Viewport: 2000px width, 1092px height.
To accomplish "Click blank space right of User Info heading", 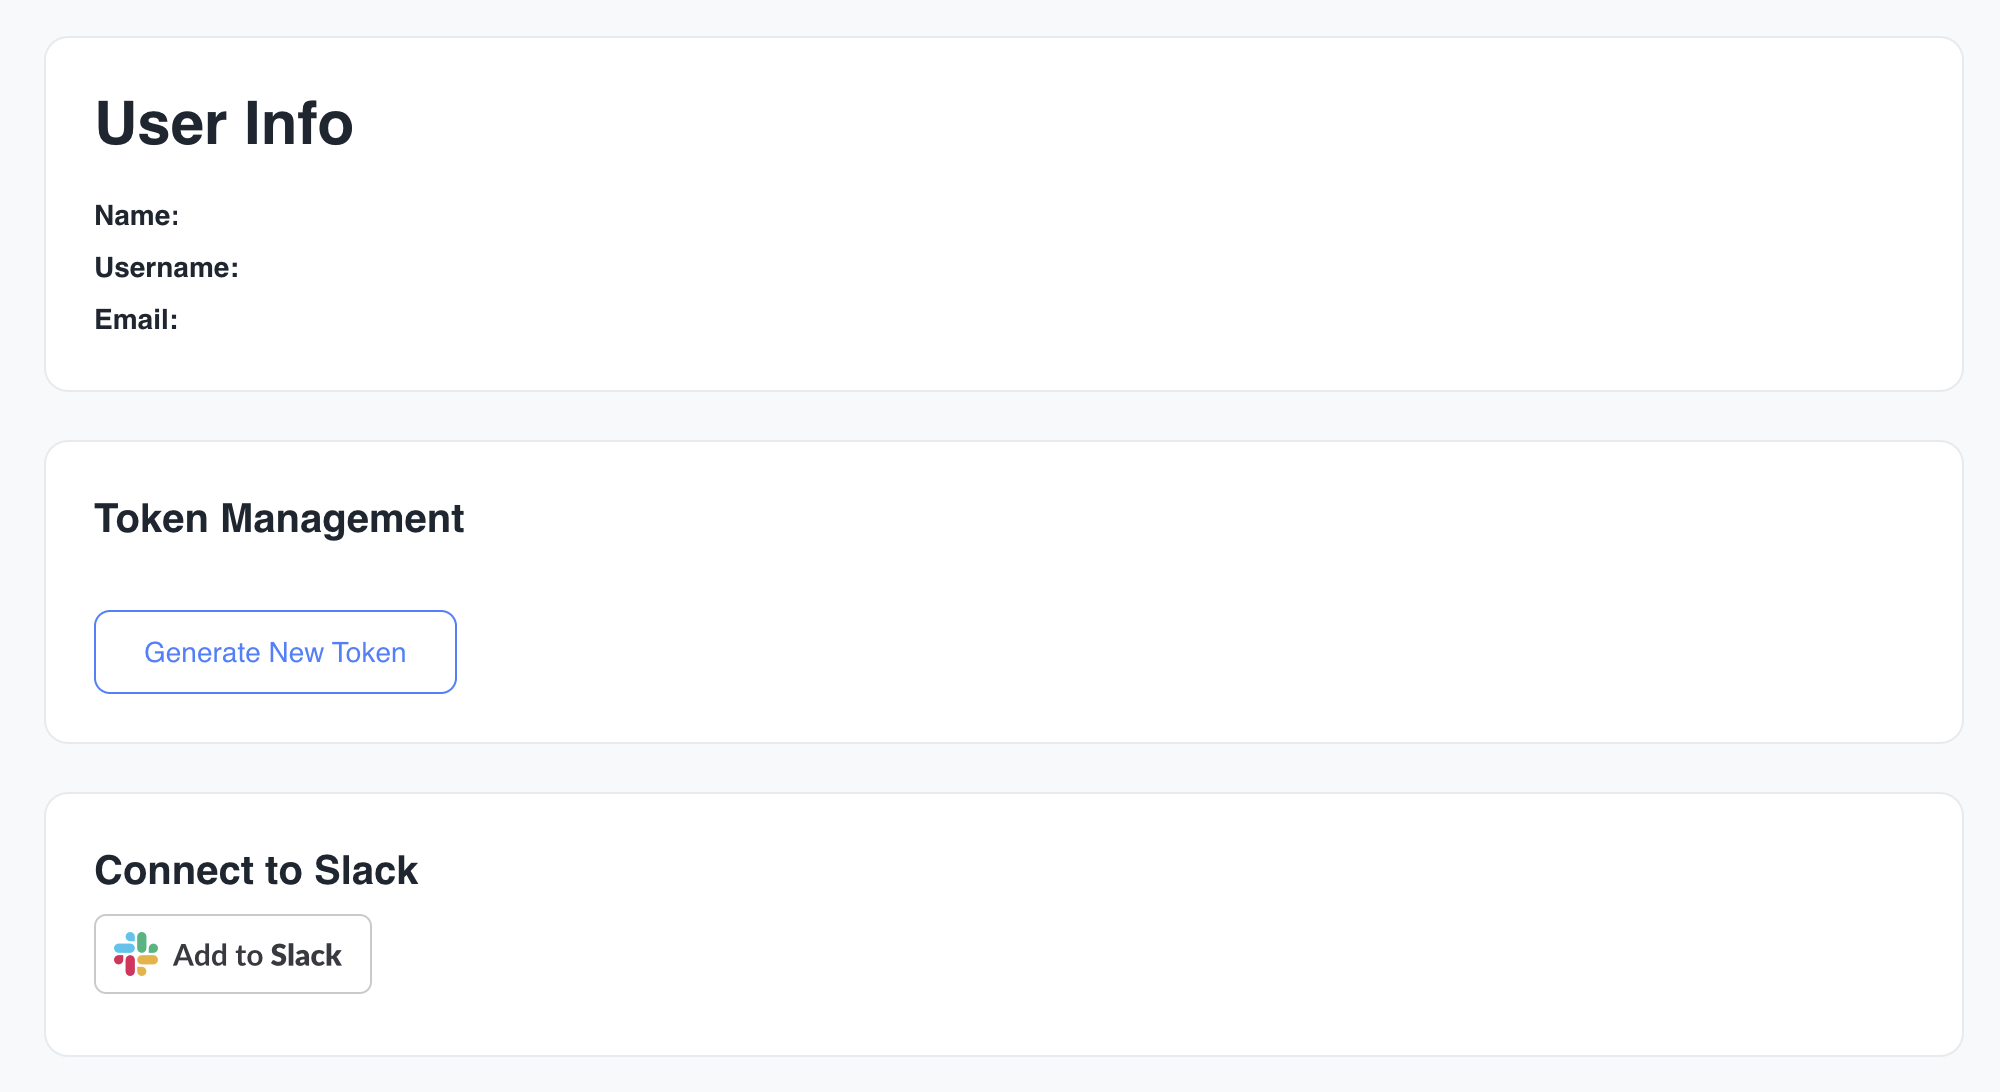I will tap(1100, 124).
